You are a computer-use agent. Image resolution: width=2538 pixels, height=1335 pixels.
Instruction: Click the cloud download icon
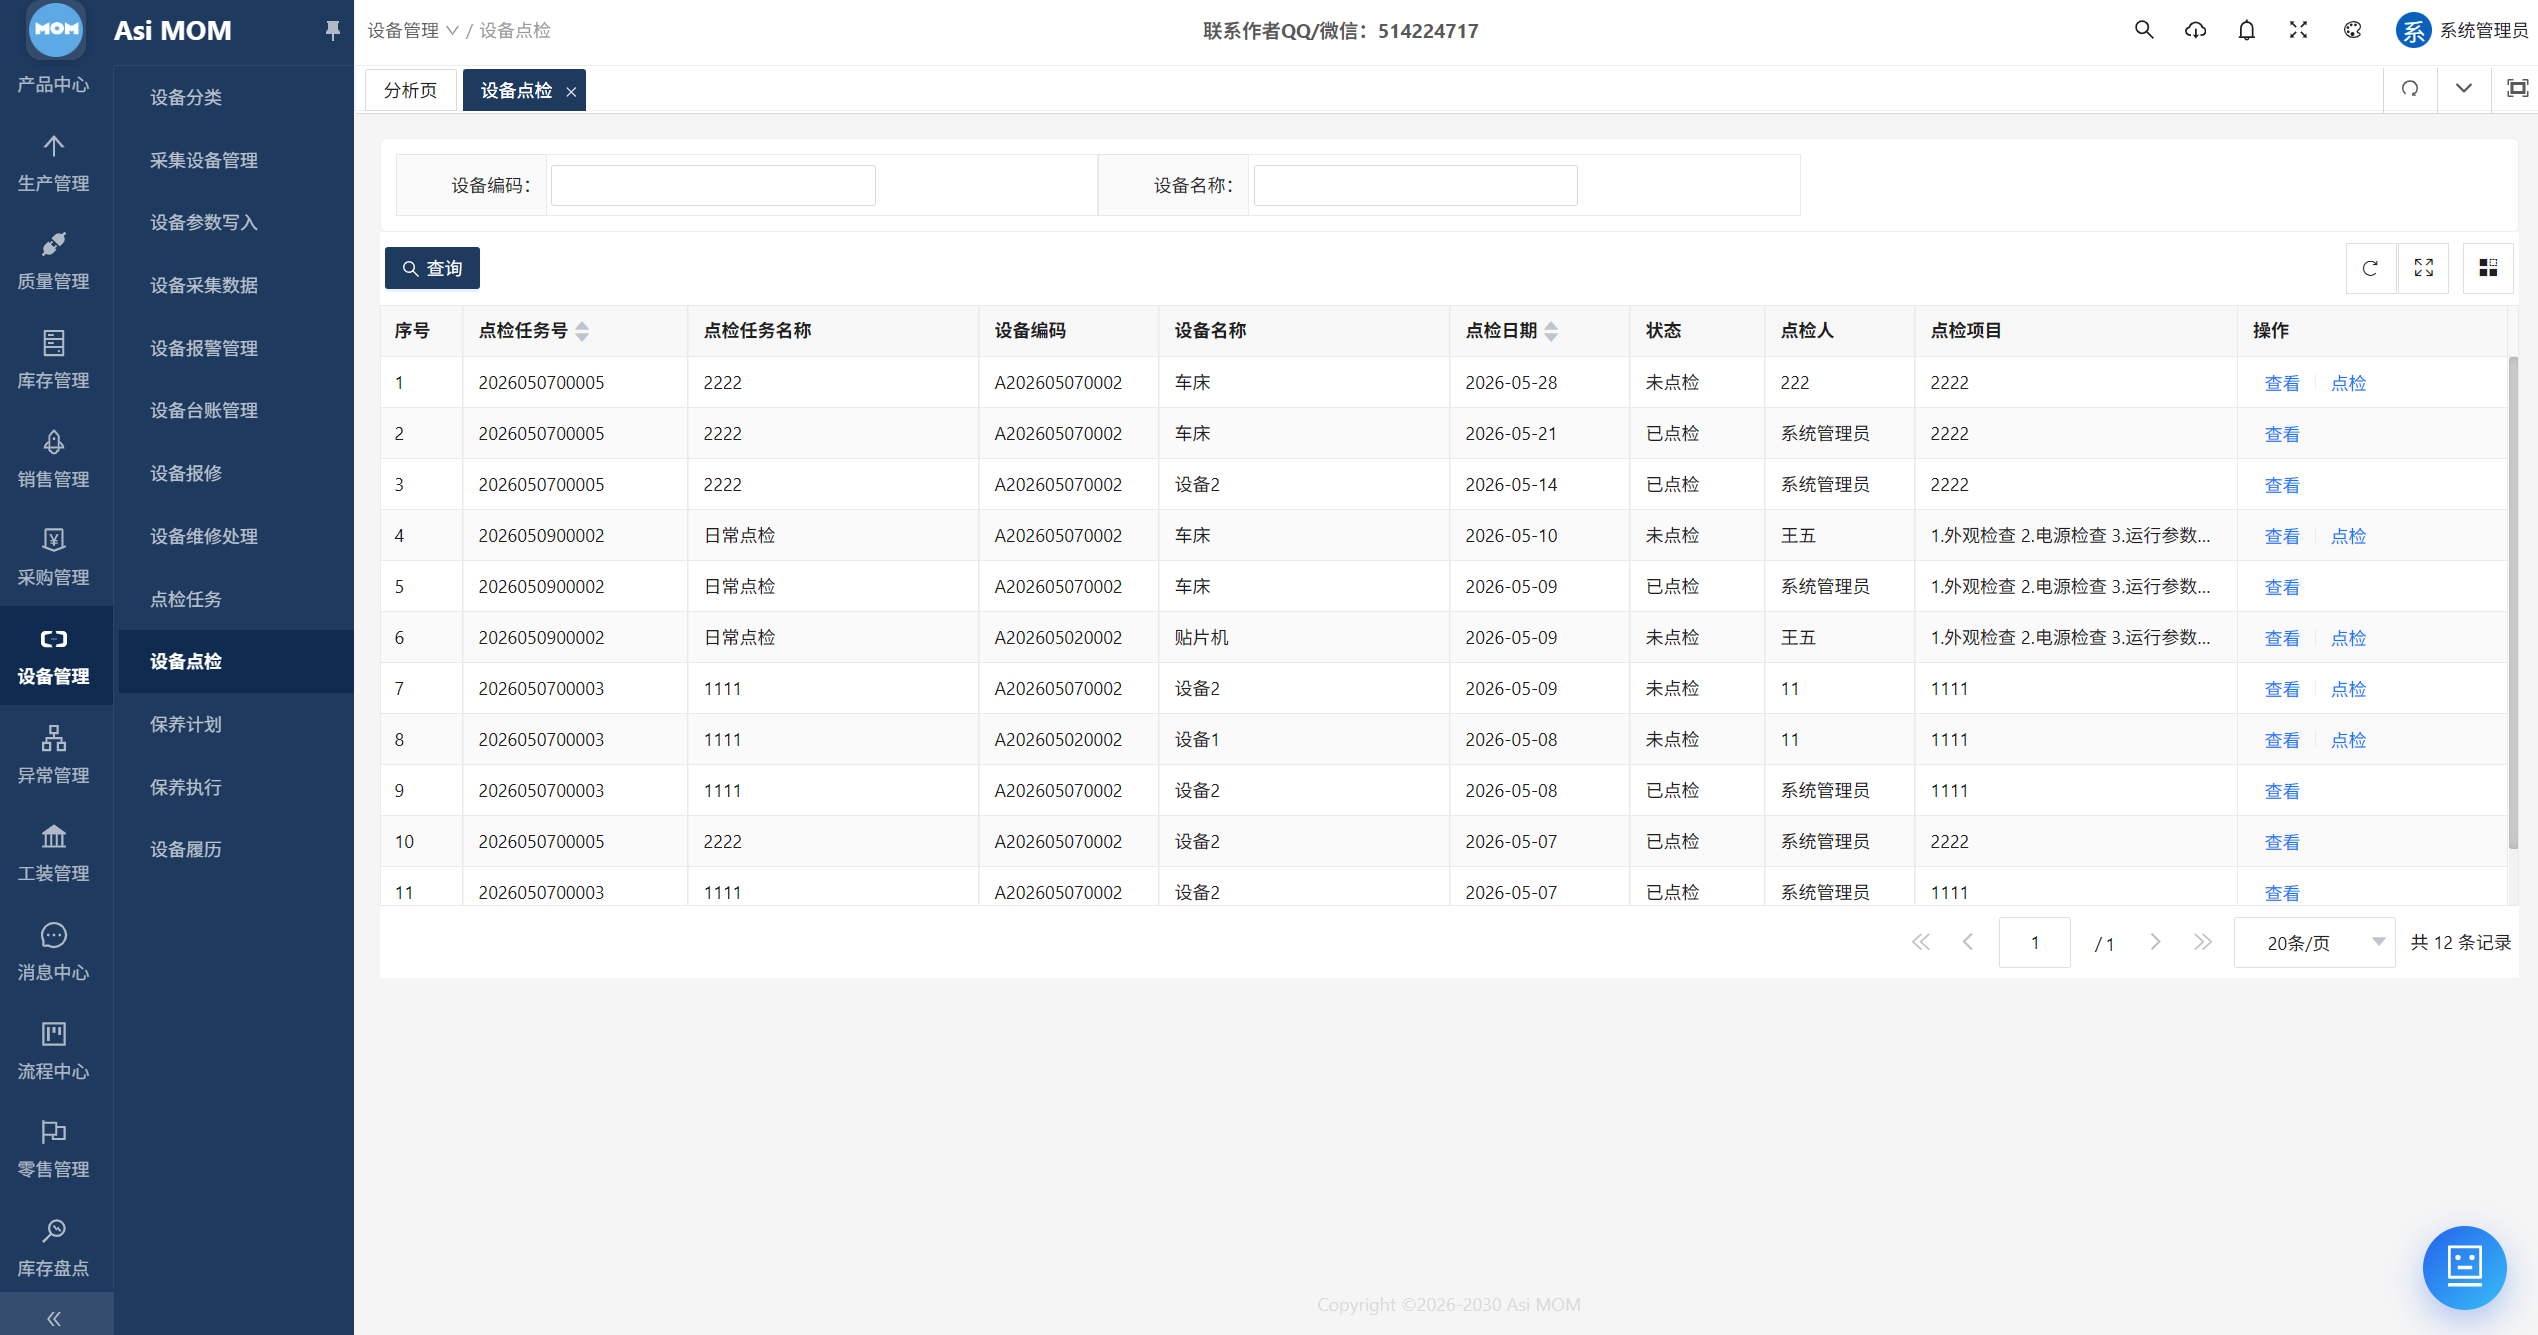click(2195, 30)
